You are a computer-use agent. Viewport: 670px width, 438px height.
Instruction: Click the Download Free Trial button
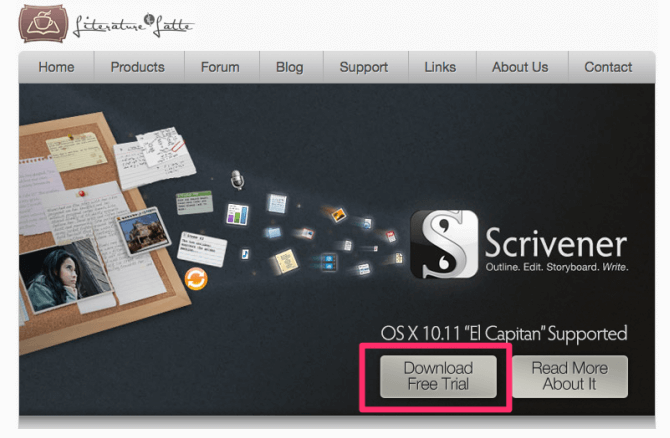(438, 376)
